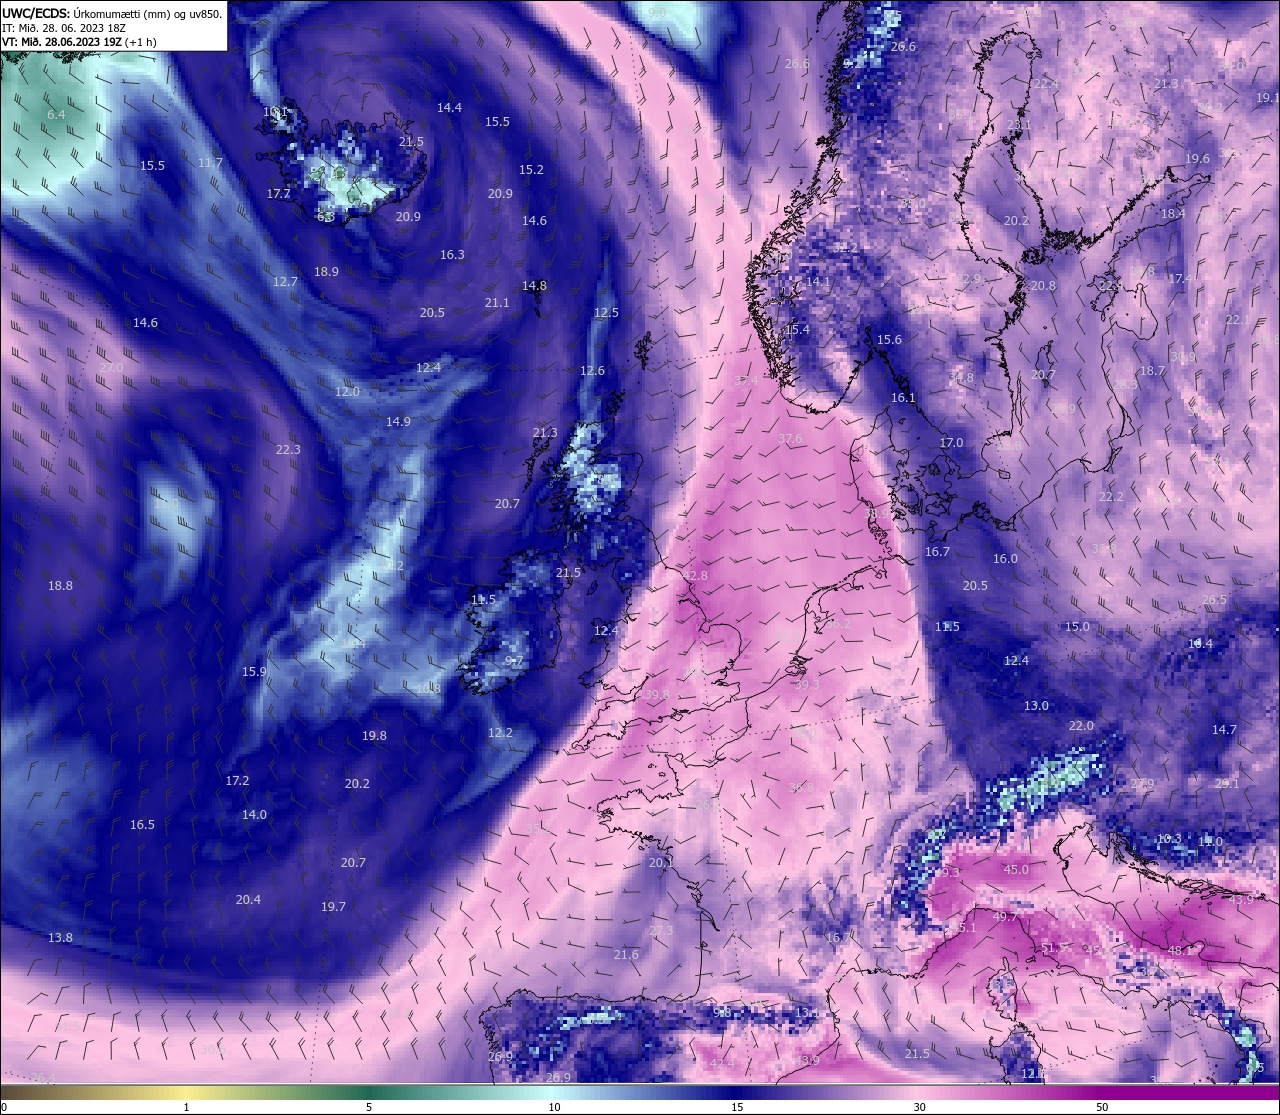Click the map value '14.8'
Viewport: 1280px width, 1115px height.
[x=534, y=286]
